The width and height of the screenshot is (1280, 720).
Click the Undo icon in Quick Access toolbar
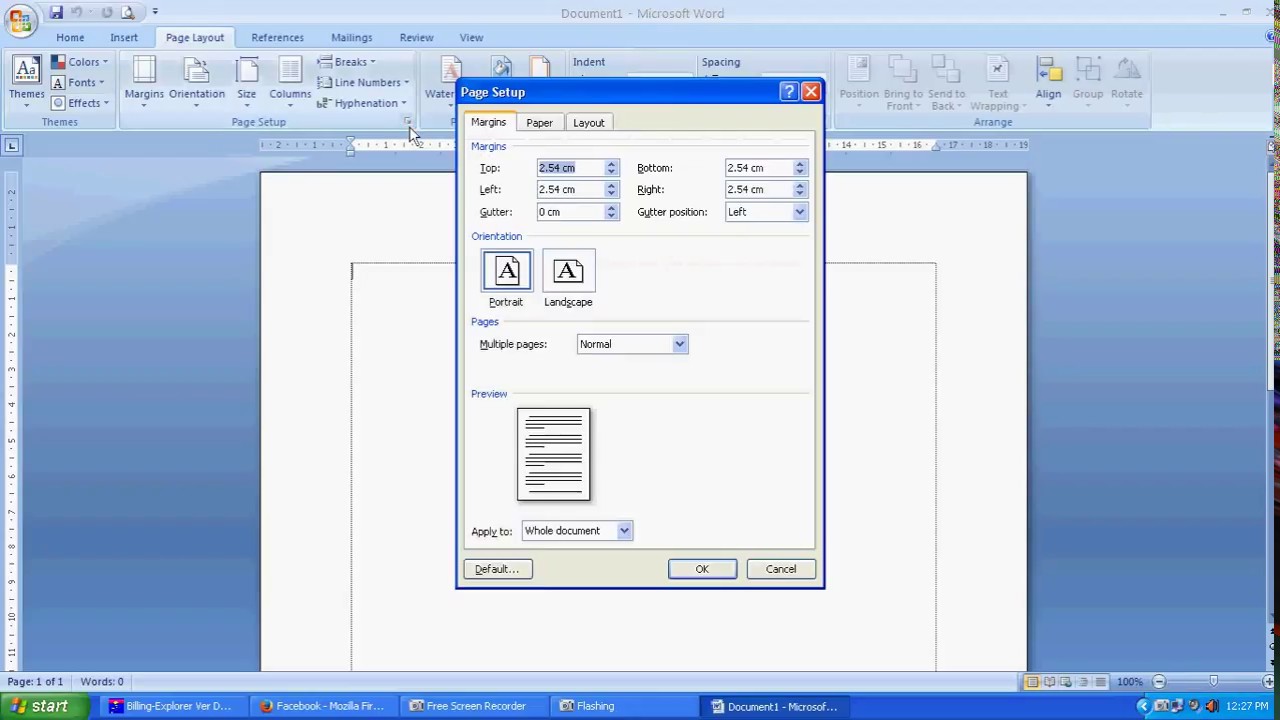click(x=76, y=13)
